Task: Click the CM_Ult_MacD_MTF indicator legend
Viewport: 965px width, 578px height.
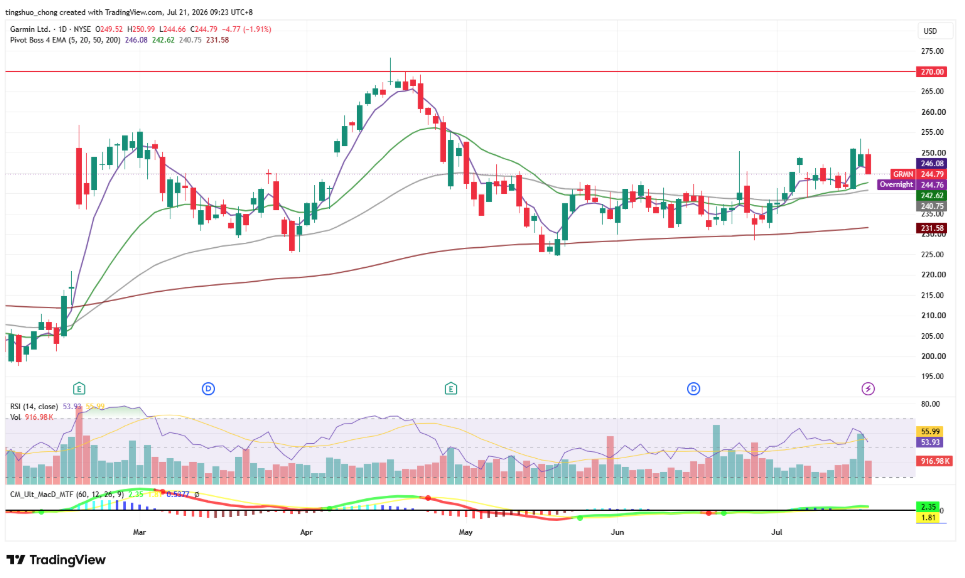Action: 66,494
